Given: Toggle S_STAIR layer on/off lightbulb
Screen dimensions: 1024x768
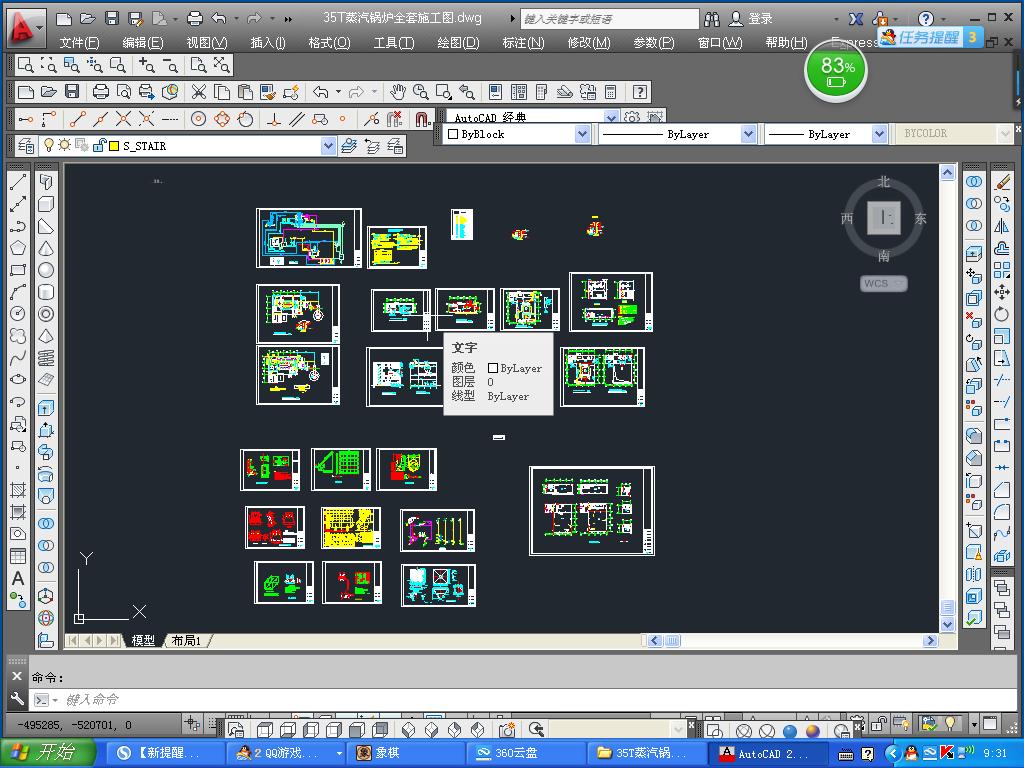Looking at the screenshot, I should [49, 145].
